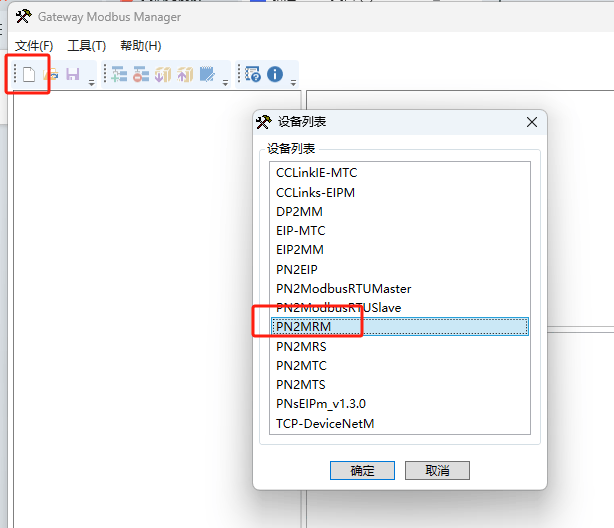Close the 设备列表 dialog

click(x=532, y=122)
